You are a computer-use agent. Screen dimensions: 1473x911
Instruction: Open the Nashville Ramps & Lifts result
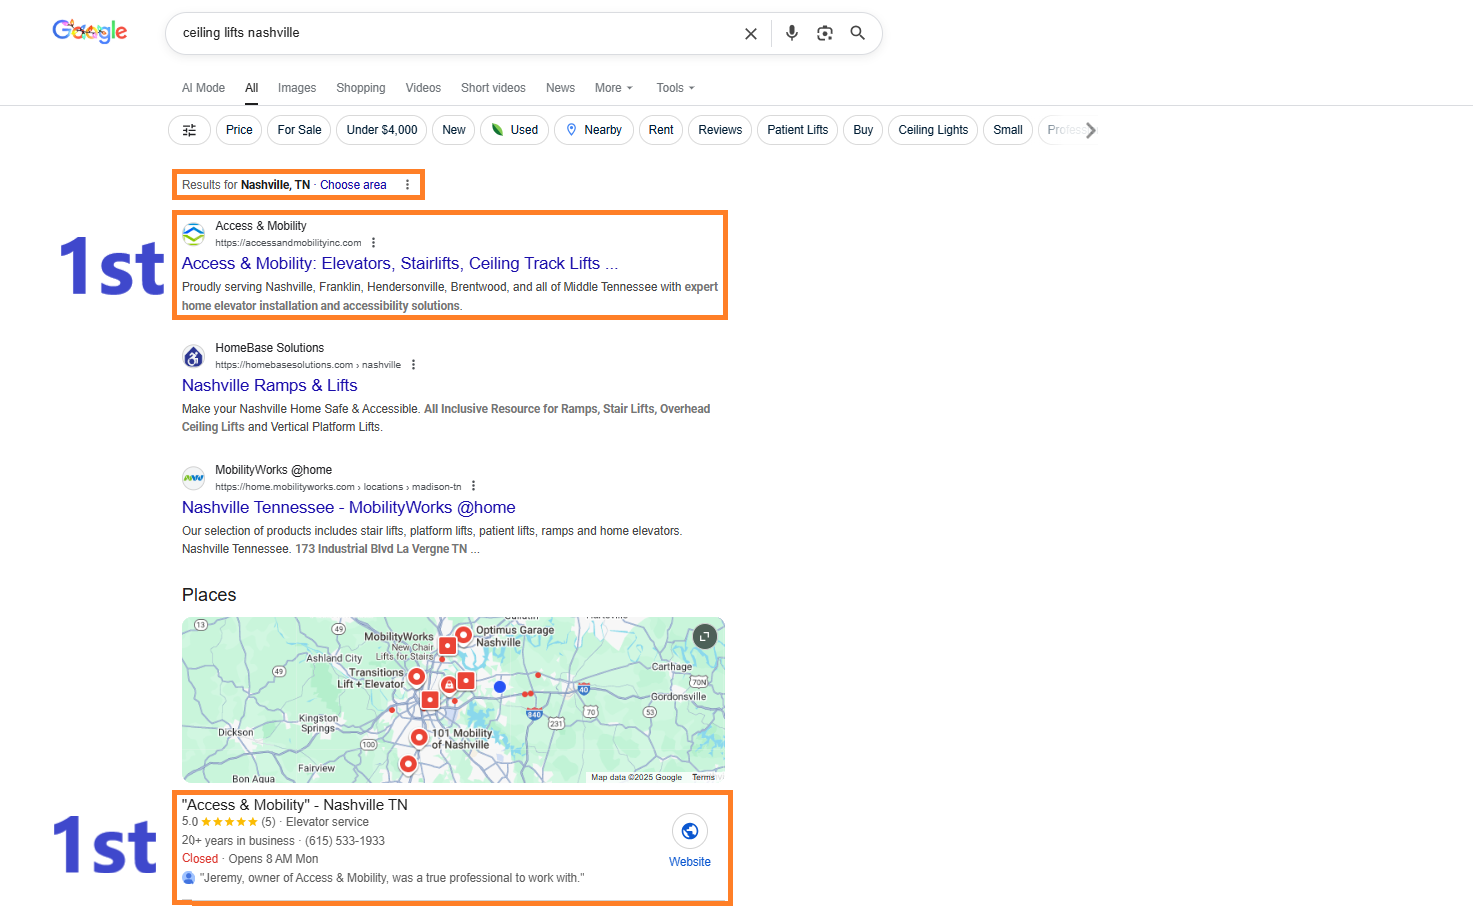[270, 386]
